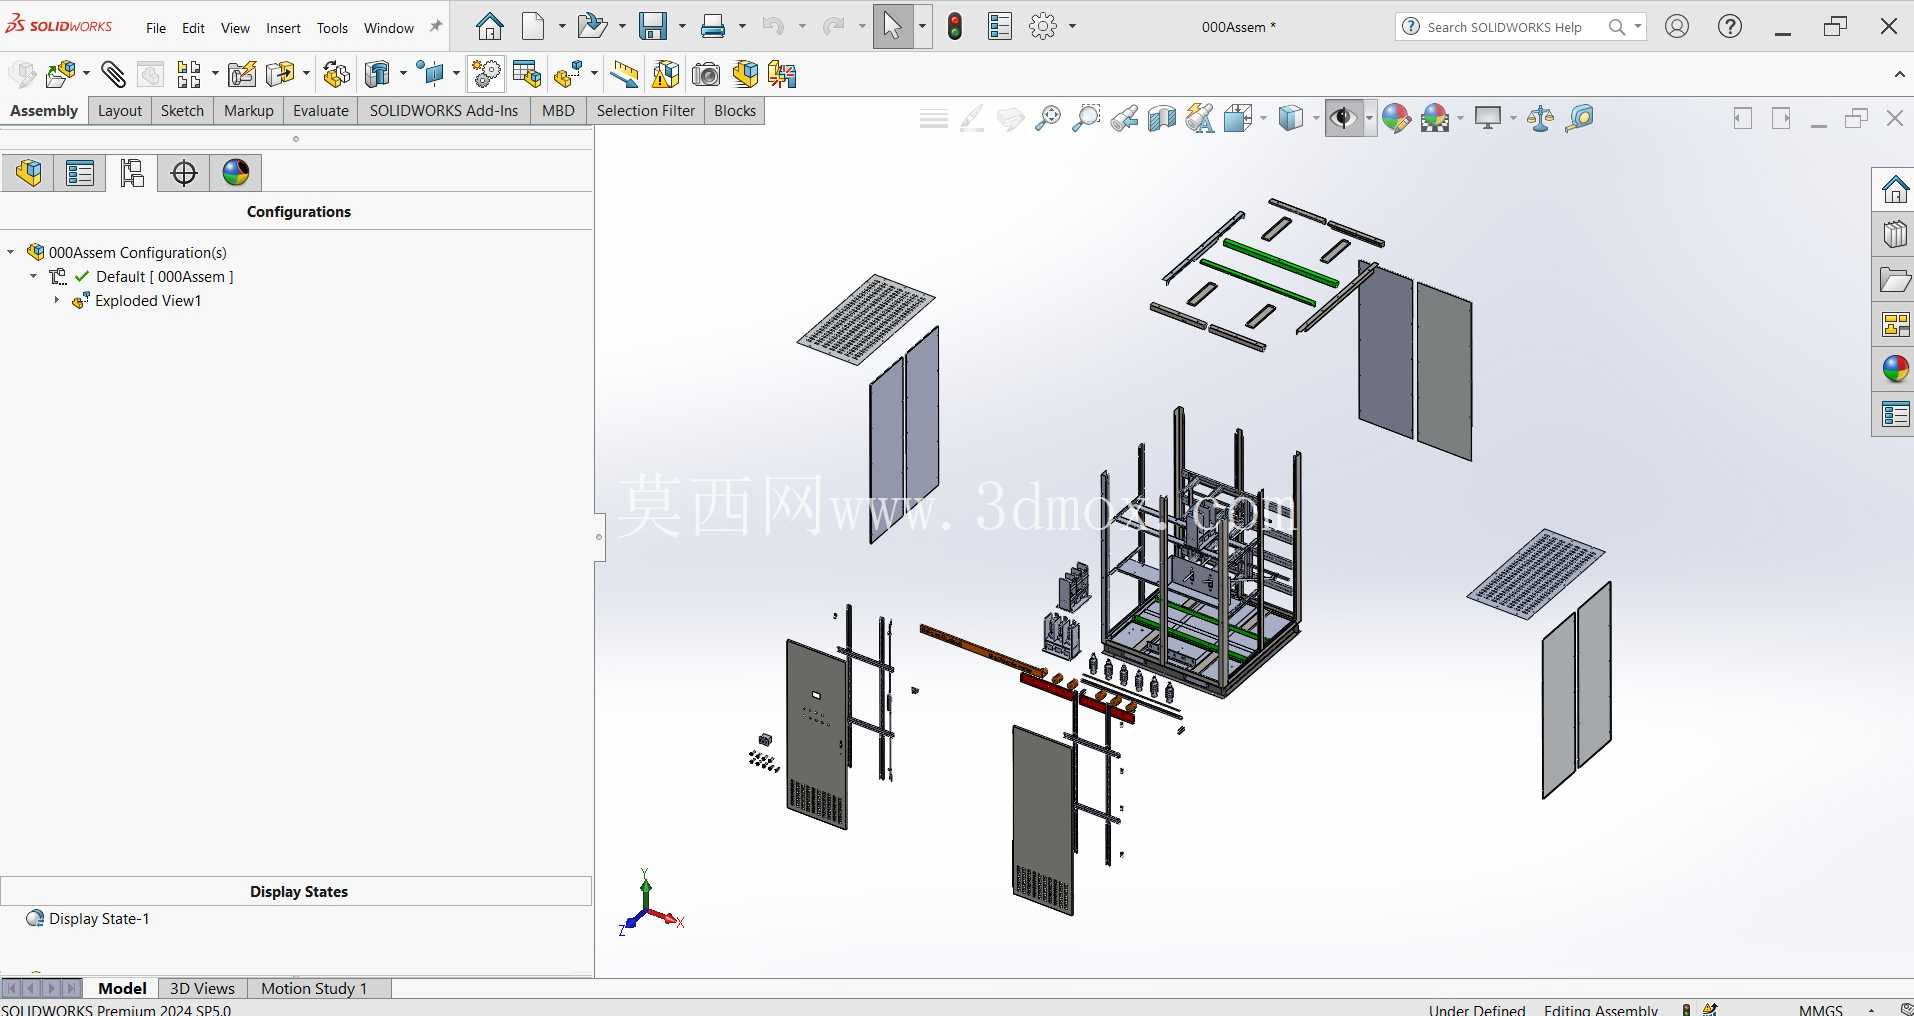Click the Zoom to Area icon
Screen dimensions: 1914x1016
[1086, 118]
